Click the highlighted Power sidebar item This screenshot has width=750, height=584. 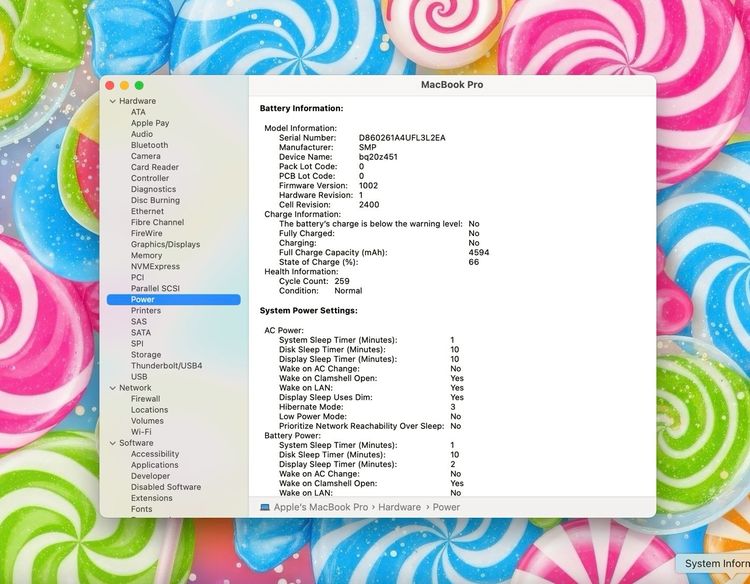point(174,299)
